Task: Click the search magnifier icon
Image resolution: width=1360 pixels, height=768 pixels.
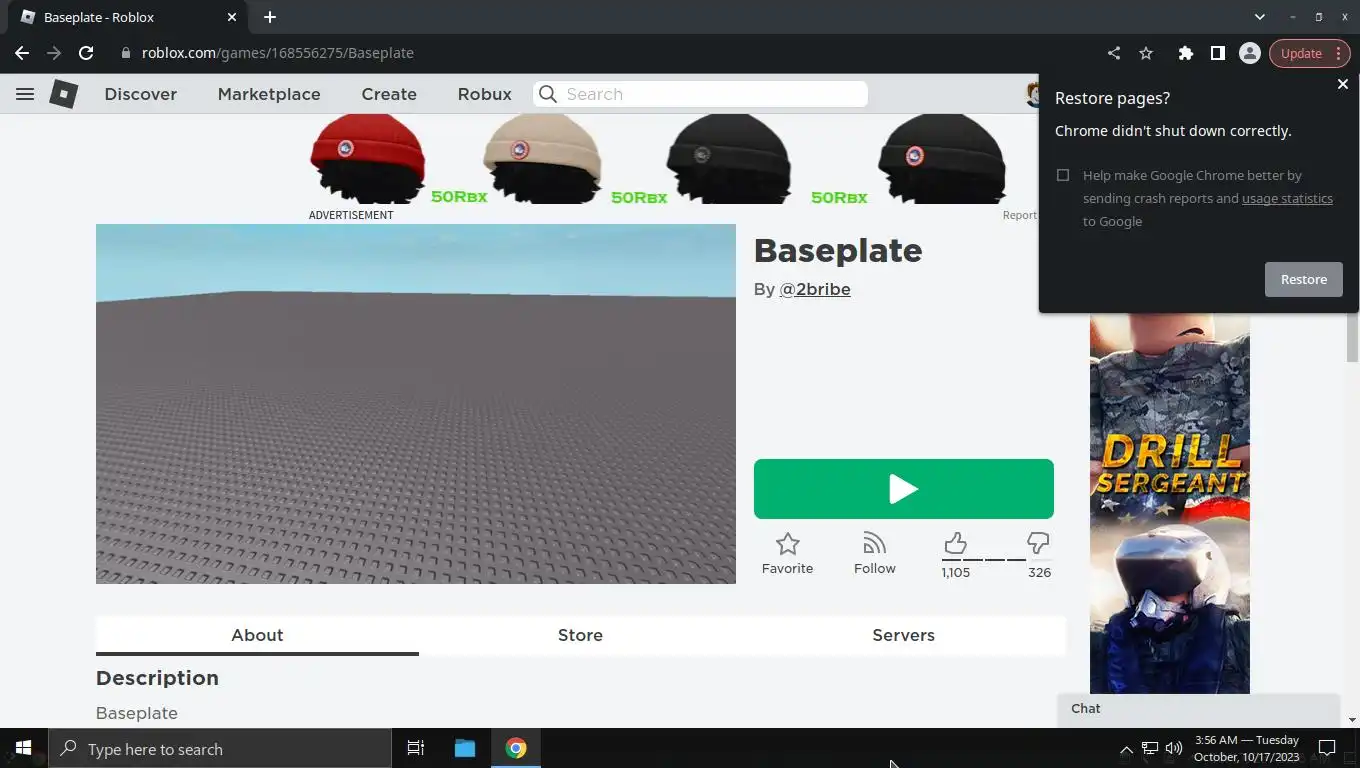Action: (x=547, y=94)
